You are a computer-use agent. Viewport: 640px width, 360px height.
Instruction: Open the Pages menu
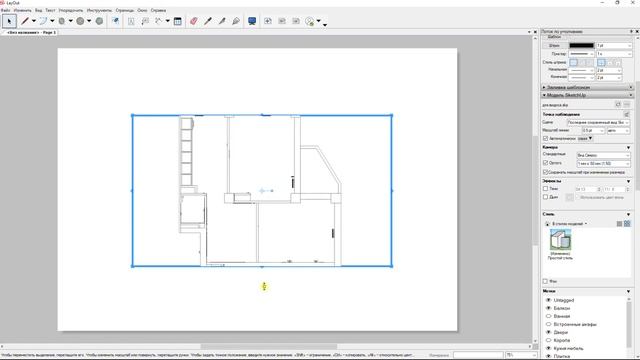pyautogui.click(x=124, y=10)
